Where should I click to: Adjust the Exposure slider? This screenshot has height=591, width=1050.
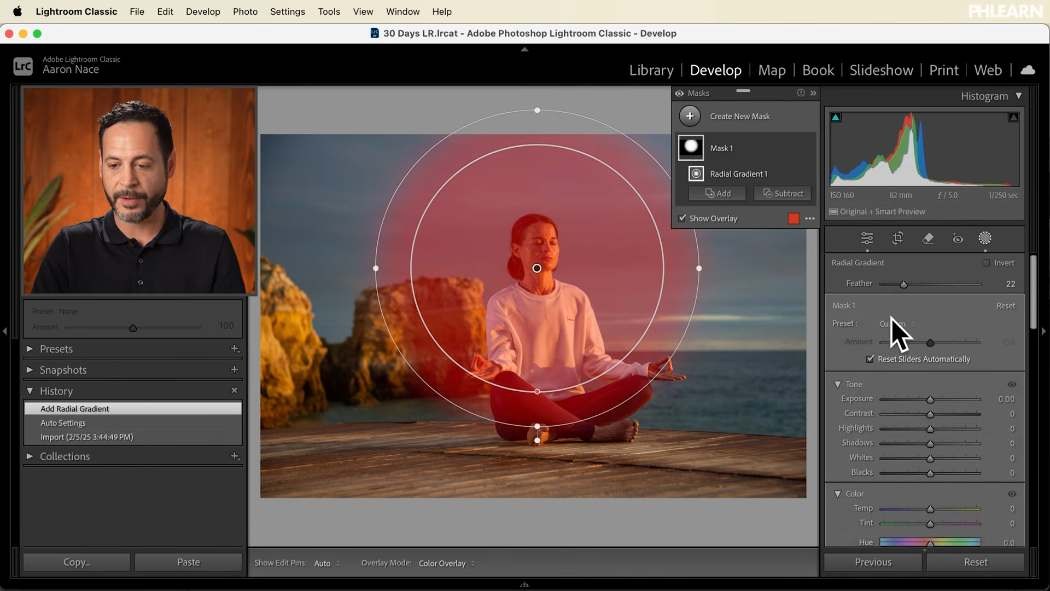click(930, 400)
